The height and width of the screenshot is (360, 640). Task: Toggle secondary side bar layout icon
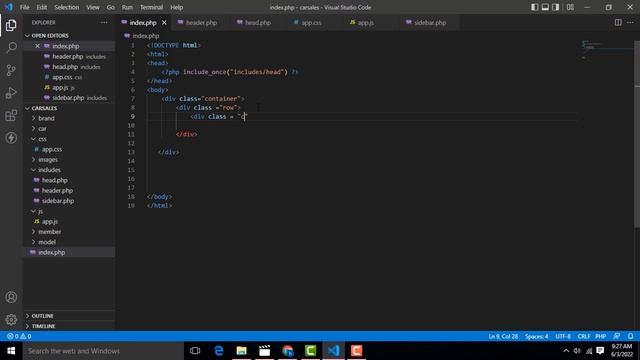point(556,7)
